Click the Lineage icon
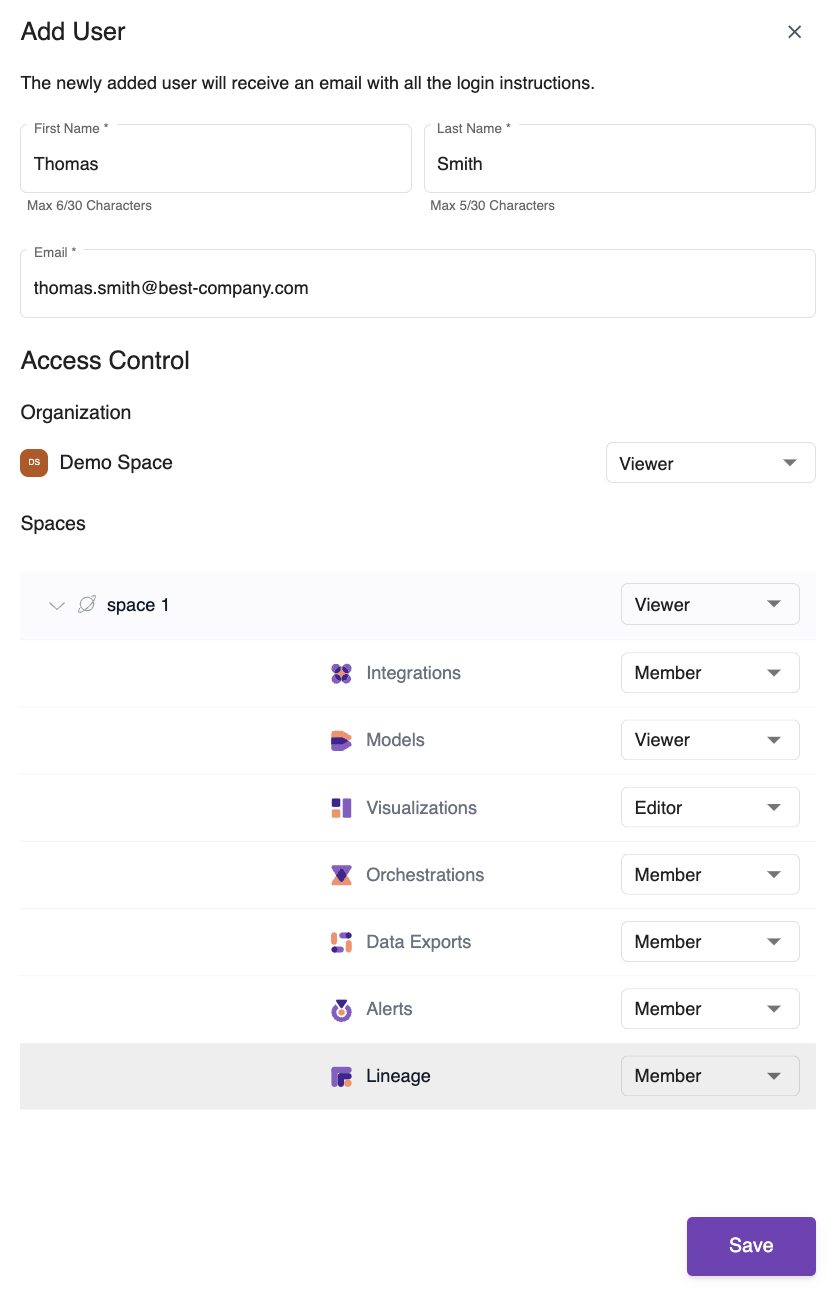Viewport: 829px width, 1293px height. (x=341, y=1077)
